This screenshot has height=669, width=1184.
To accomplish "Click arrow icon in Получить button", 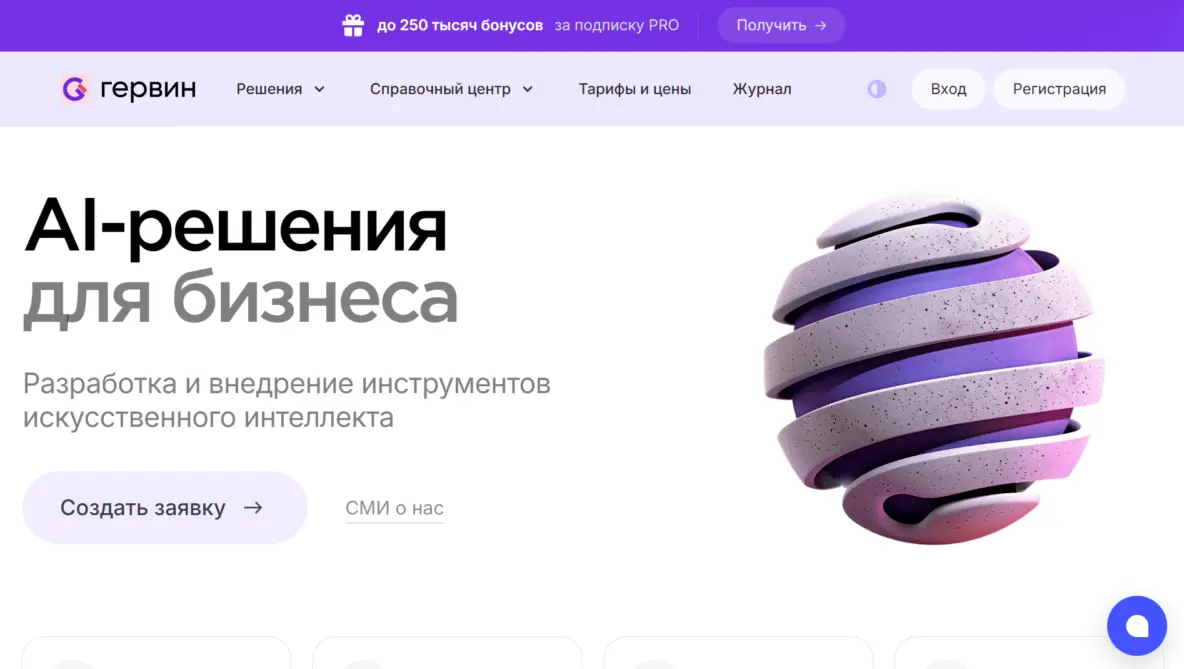I will (821, 26).
